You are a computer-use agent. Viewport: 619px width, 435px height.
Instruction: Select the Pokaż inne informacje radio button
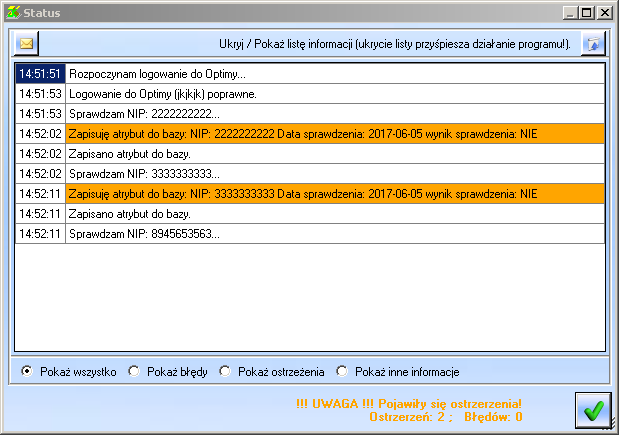(342, 371)
